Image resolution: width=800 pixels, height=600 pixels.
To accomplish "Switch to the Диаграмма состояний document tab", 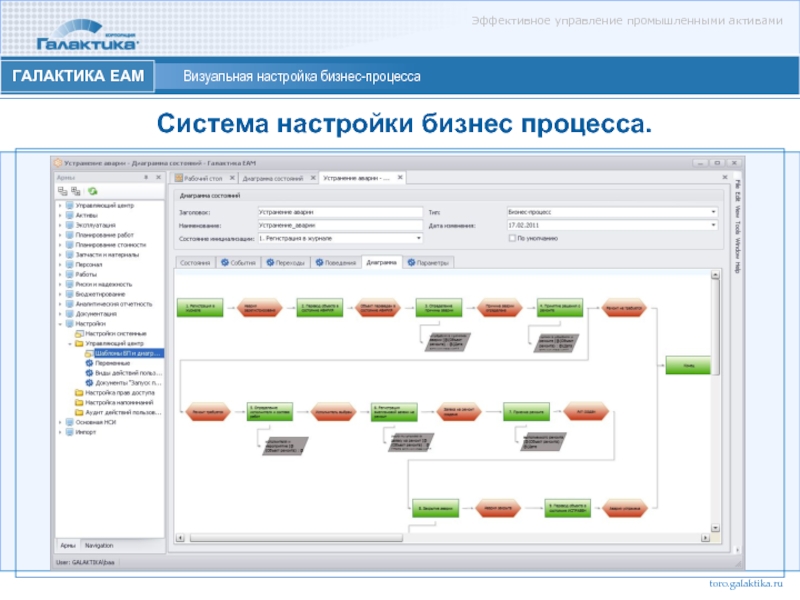I will pyautogui.click(x=273, y=178).
